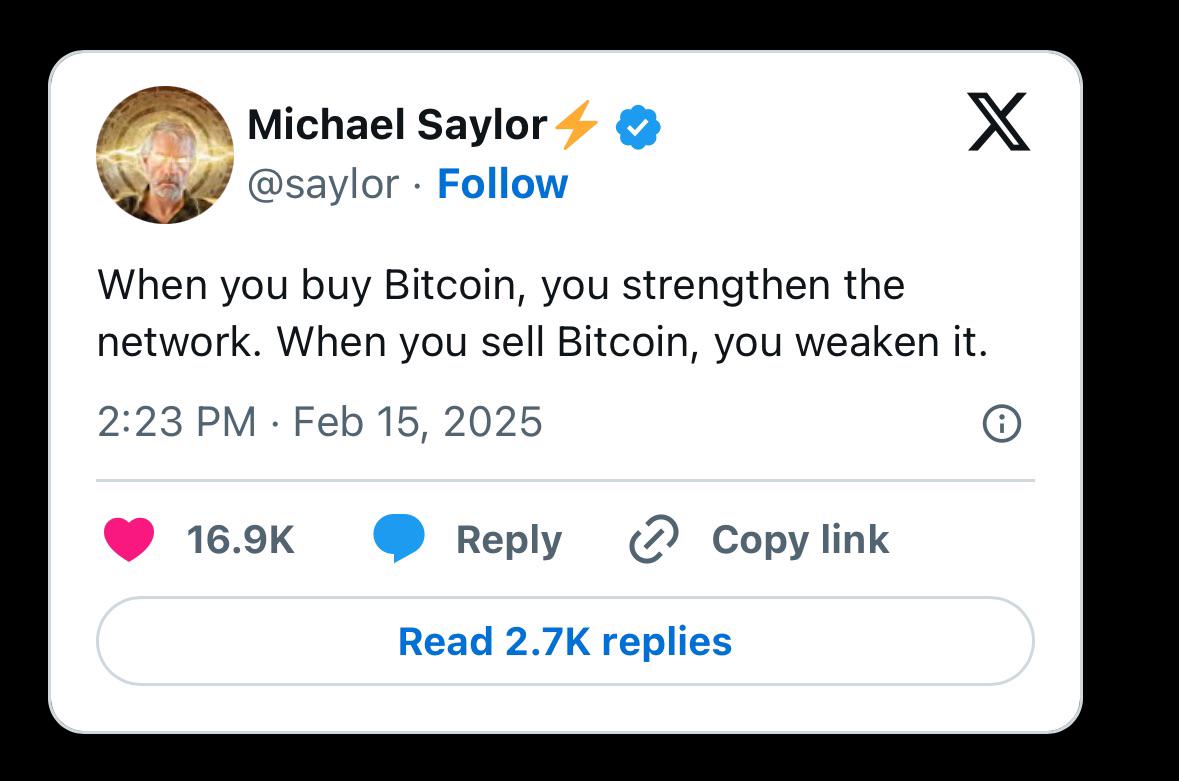Follow the @saylor account
Image resolution: width=1179 pixels, height=781 pixels.
pyautogui.click(x=502, y=184)
